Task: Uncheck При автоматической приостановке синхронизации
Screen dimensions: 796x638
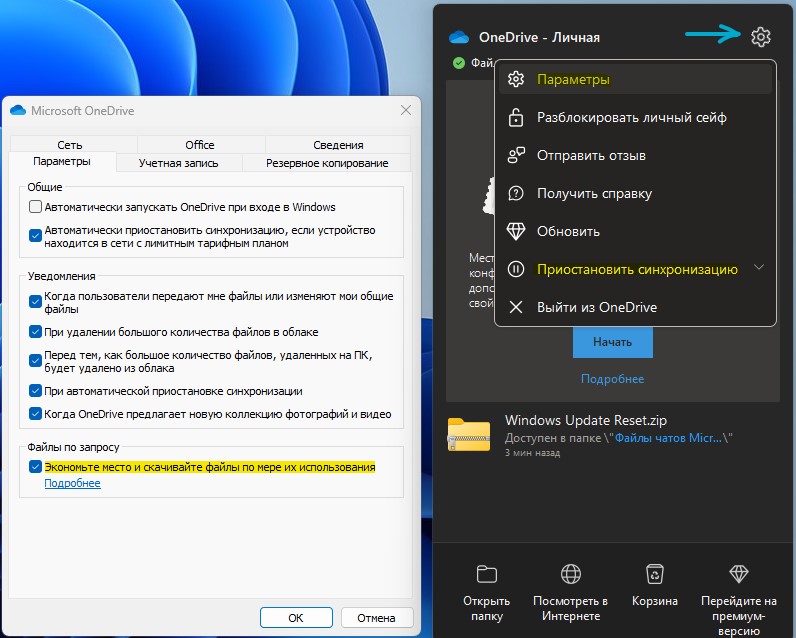Action: [35, 391]
